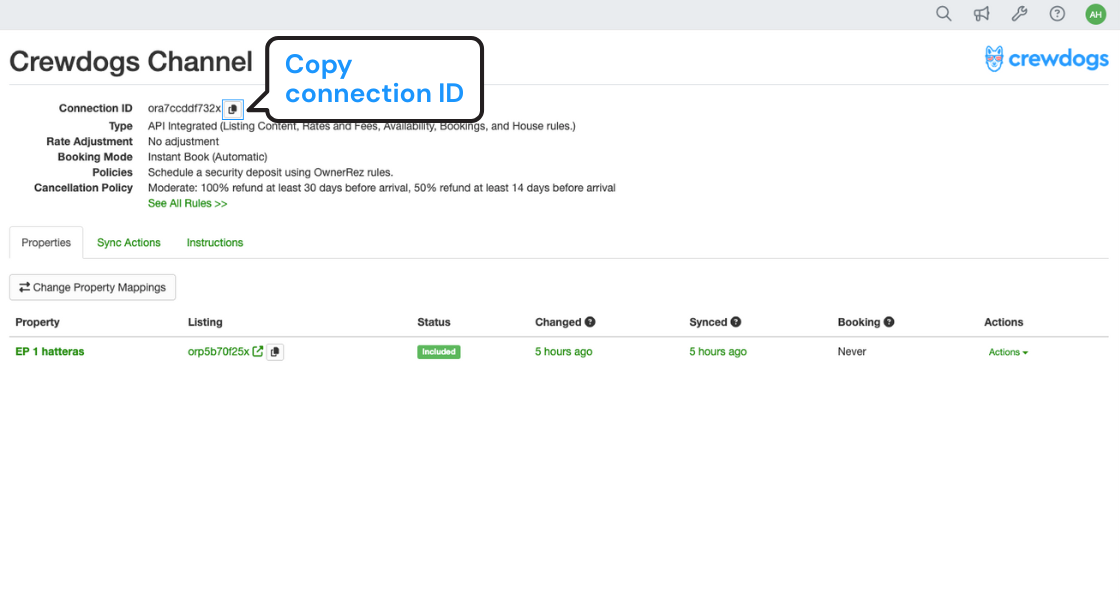Switch to the Sync Actions tab
The image size is (1120, 600).
pos(129,243)
